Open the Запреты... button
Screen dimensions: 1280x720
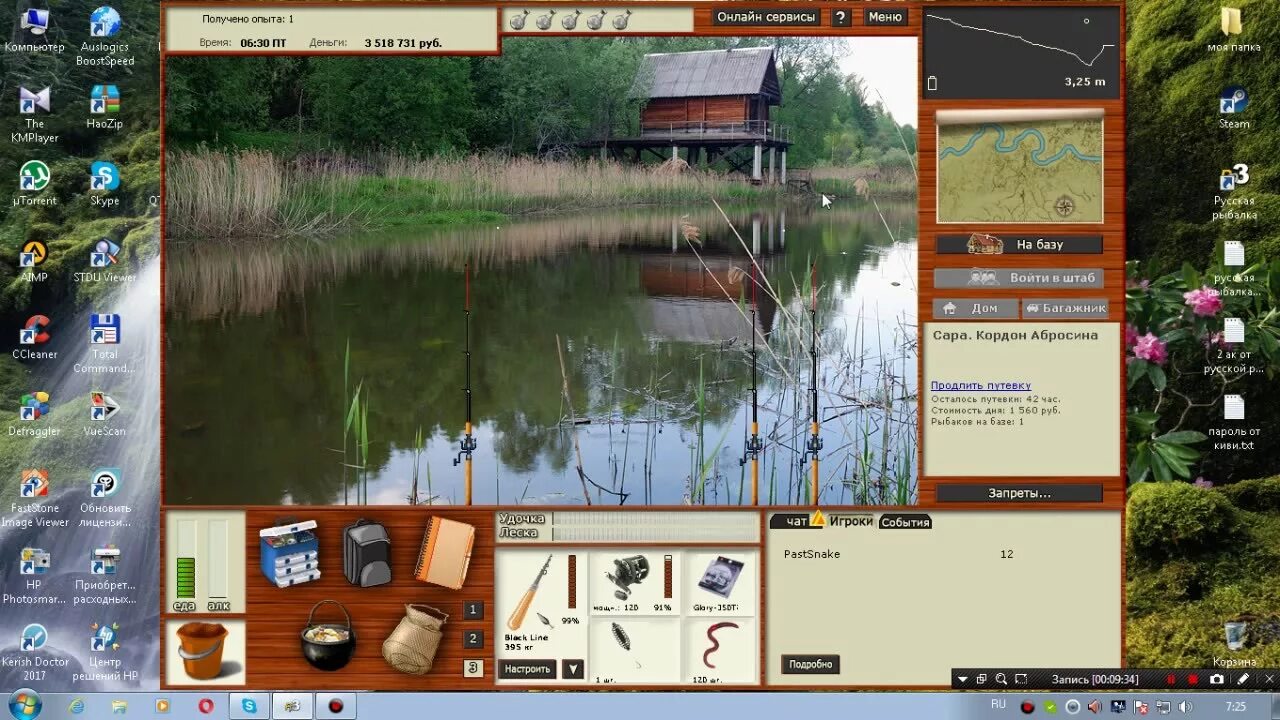pos(1019,493)
